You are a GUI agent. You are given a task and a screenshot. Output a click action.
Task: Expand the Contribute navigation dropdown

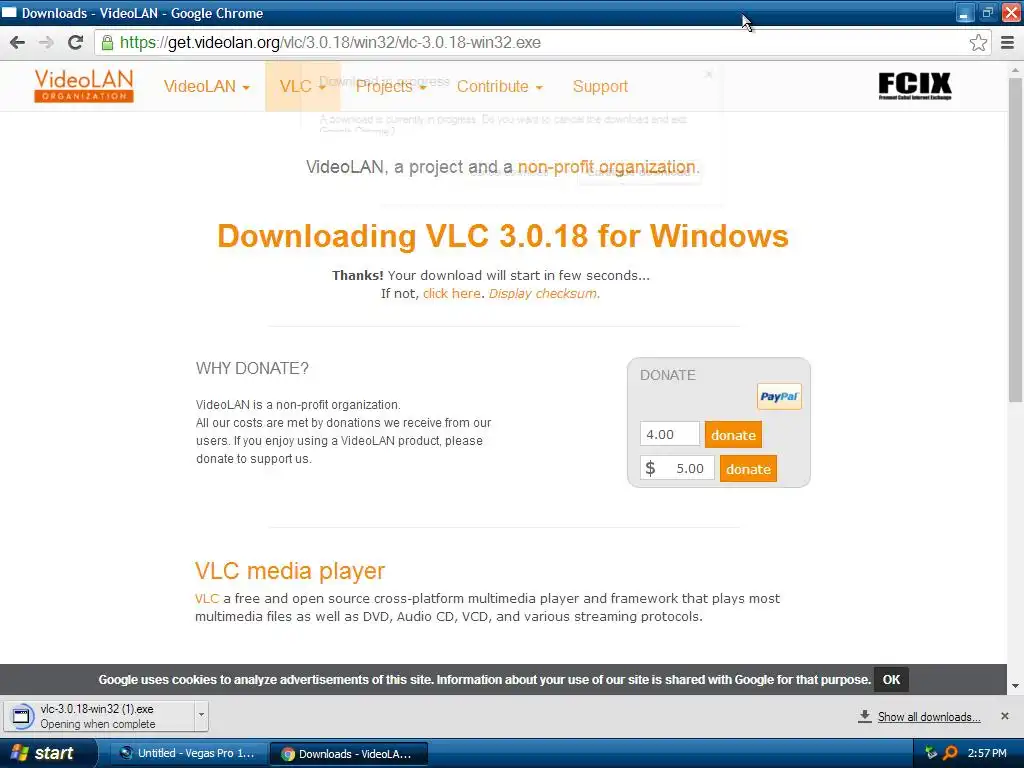[500, 86]
